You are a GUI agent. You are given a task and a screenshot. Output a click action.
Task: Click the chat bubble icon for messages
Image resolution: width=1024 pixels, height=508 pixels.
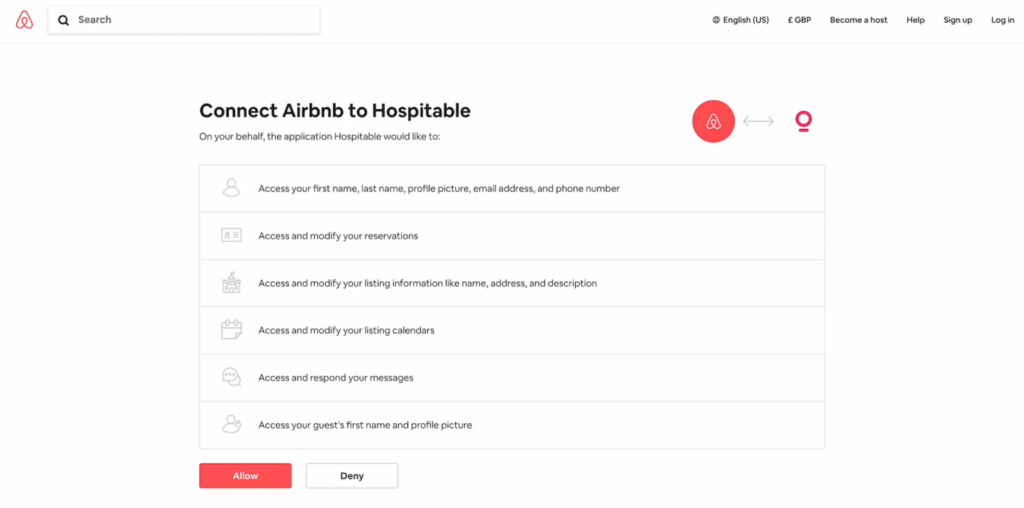tap(231, 377)
